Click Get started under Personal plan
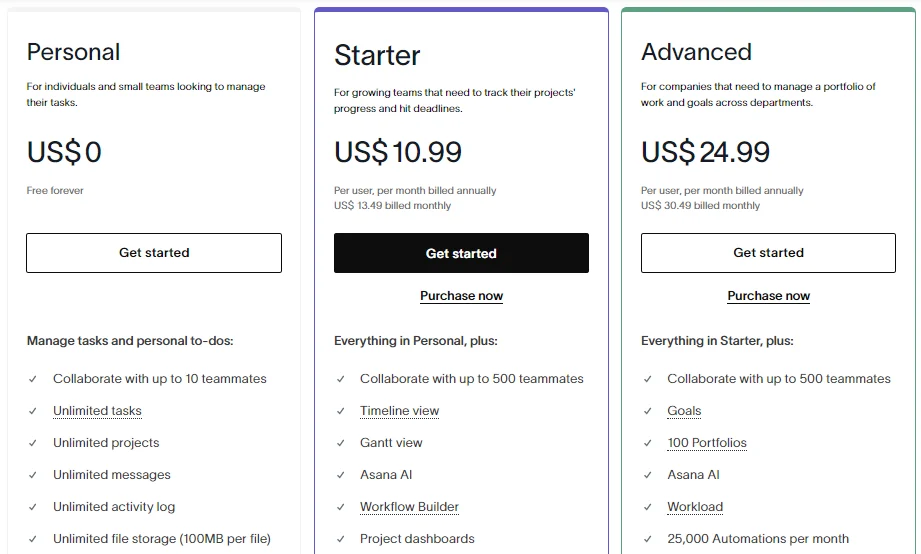Image resolution: width=921 pixels, height=554 pixels. (154, 253)
